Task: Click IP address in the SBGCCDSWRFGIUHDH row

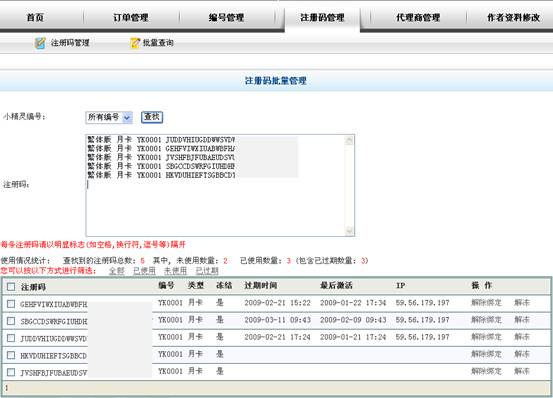Action: 423,320
